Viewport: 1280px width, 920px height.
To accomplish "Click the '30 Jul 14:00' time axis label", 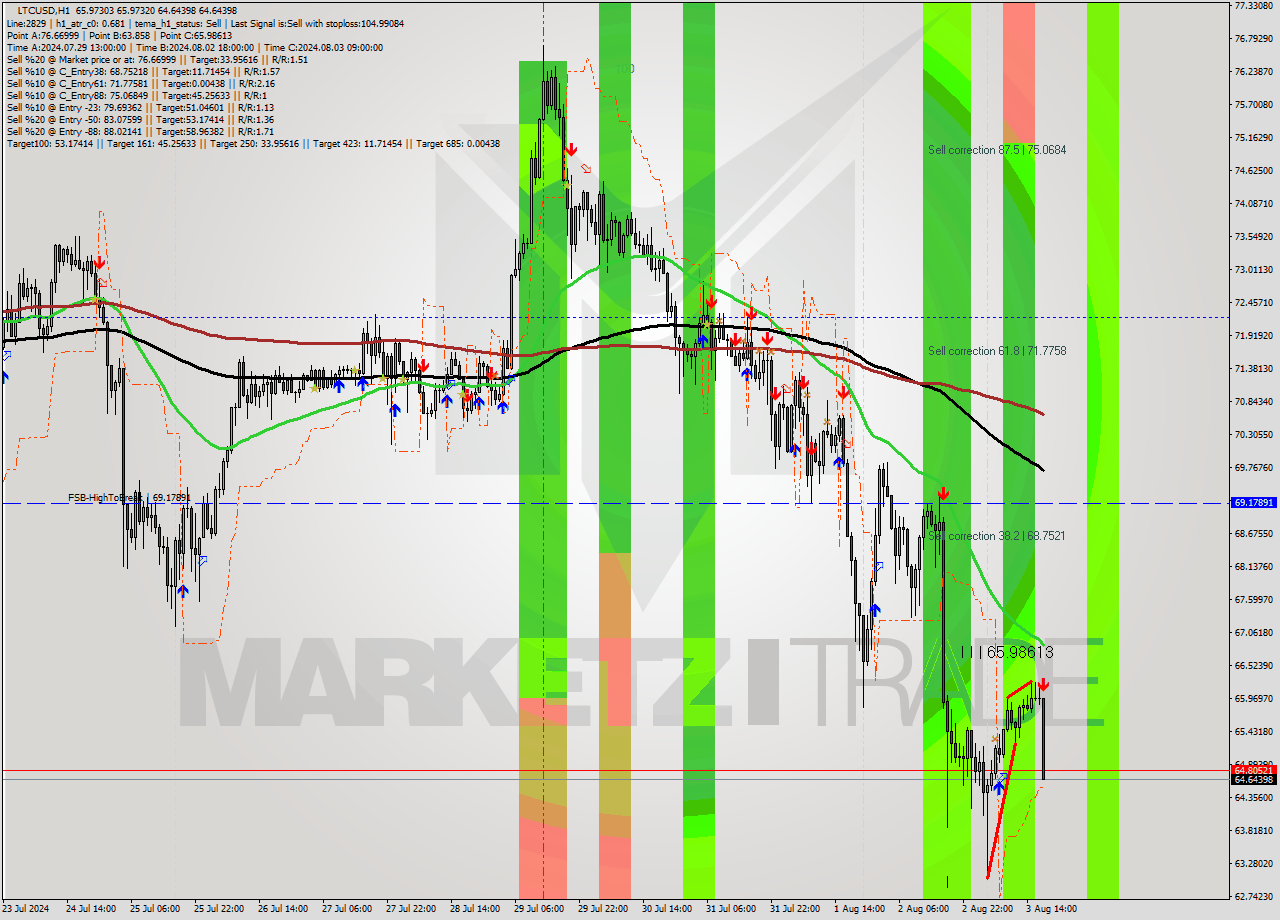I will (667, 909).
